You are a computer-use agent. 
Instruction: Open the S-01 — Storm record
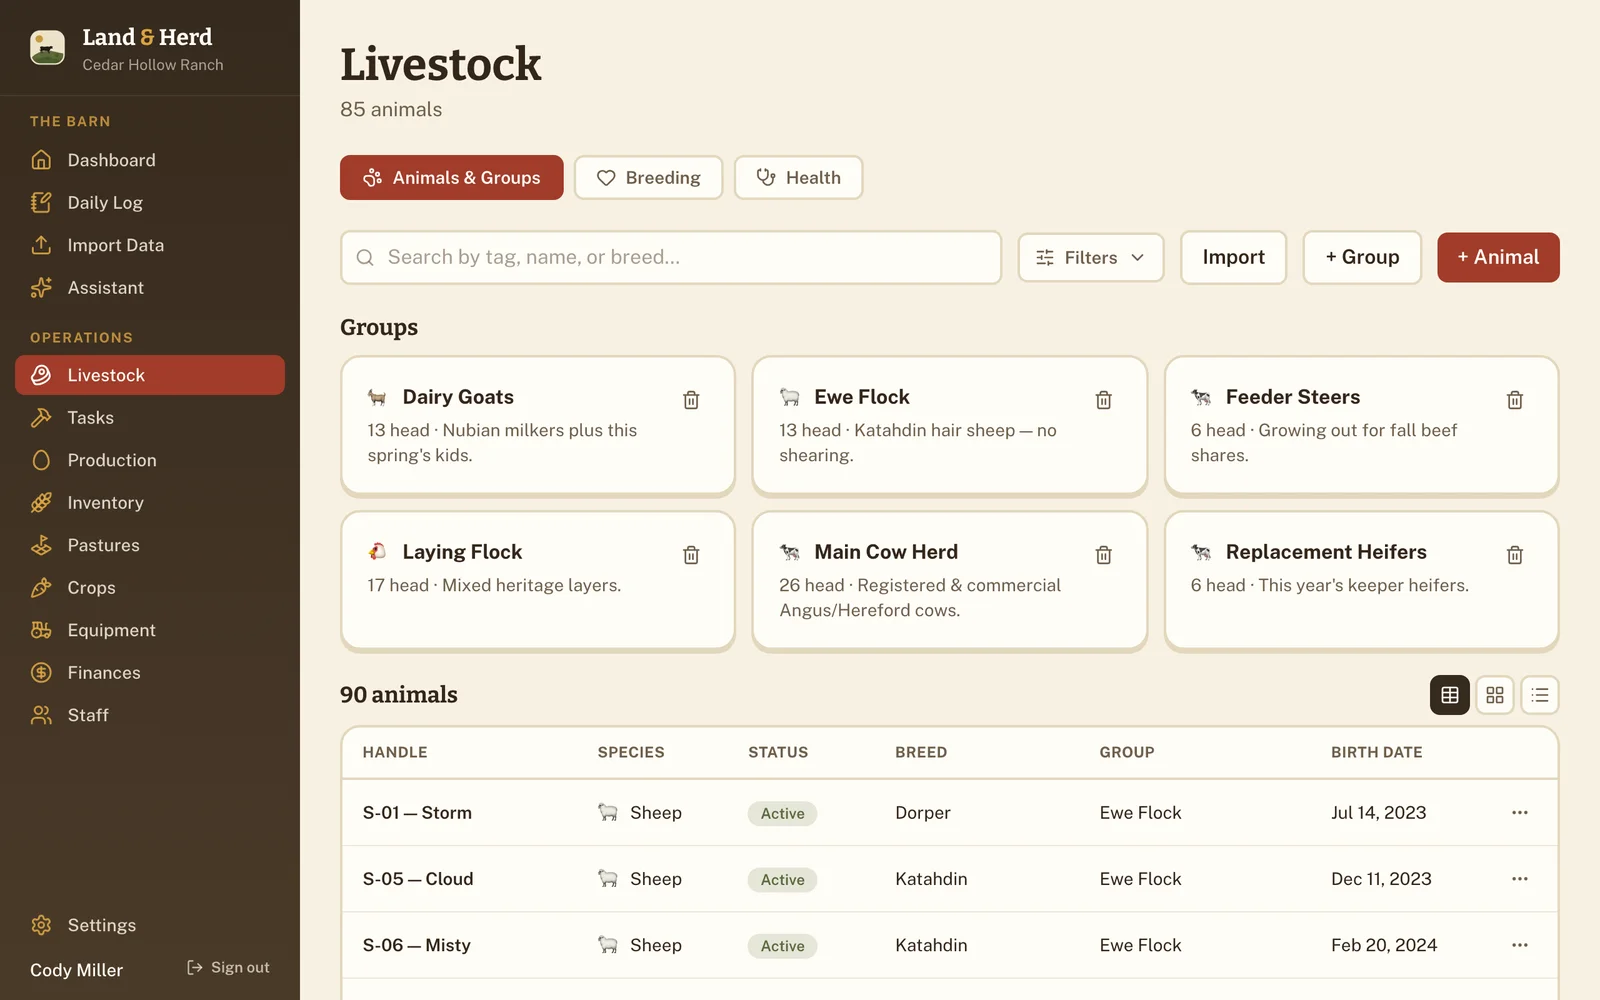417,813
